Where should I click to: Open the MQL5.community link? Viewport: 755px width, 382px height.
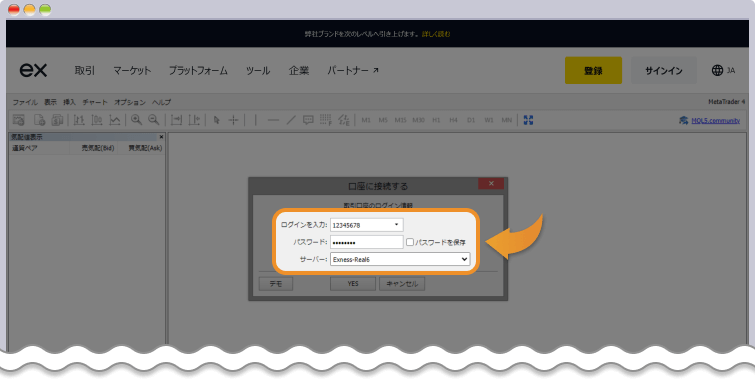click(x=716, y=120)
